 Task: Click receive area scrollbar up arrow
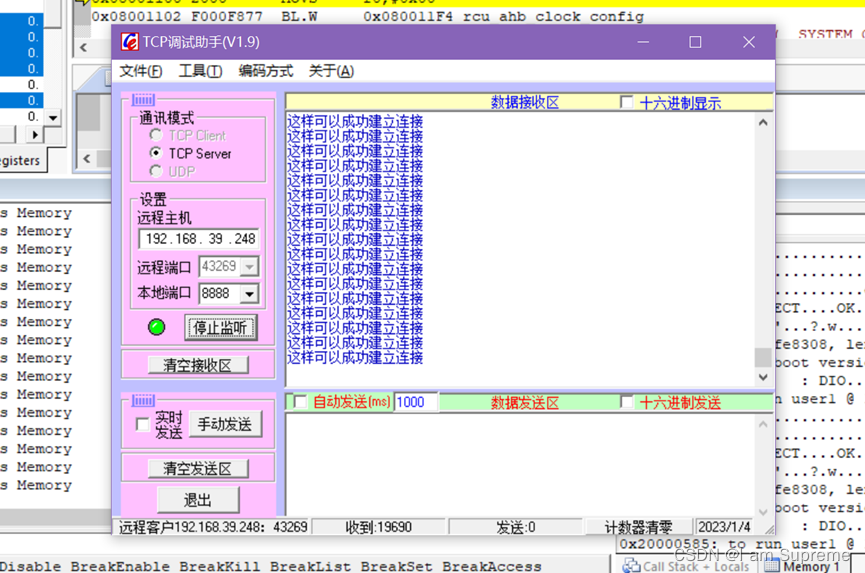763,122
